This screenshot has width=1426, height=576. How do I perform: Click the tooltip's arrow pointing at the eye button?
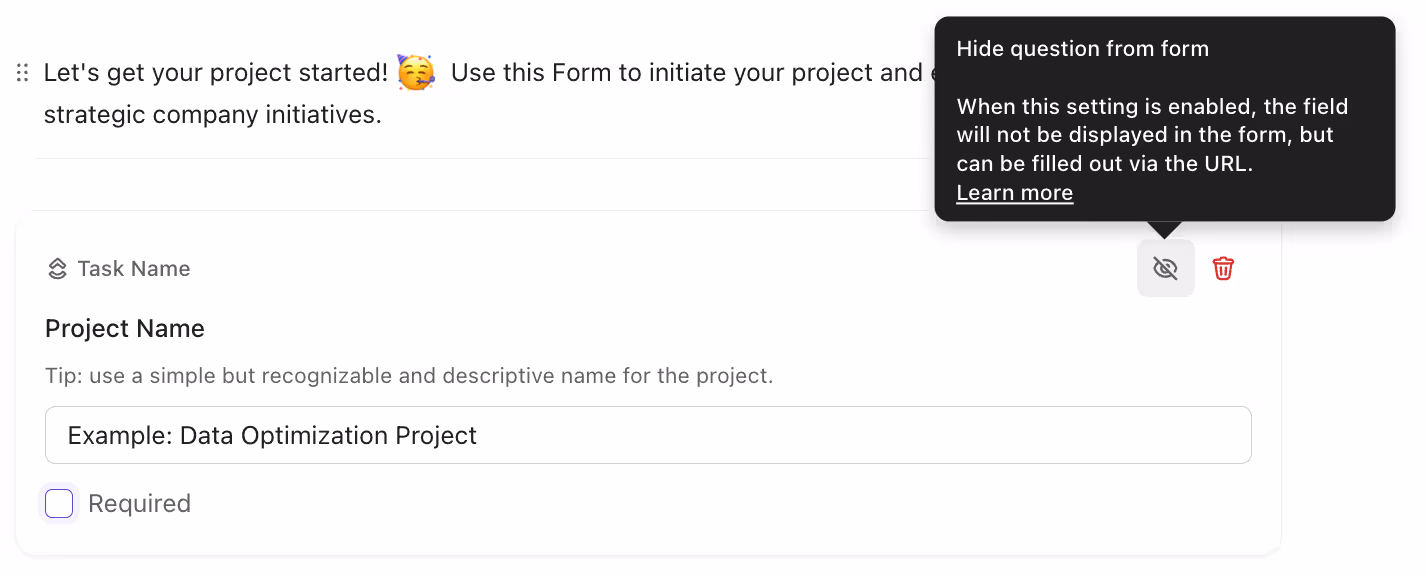(1165, 228)
